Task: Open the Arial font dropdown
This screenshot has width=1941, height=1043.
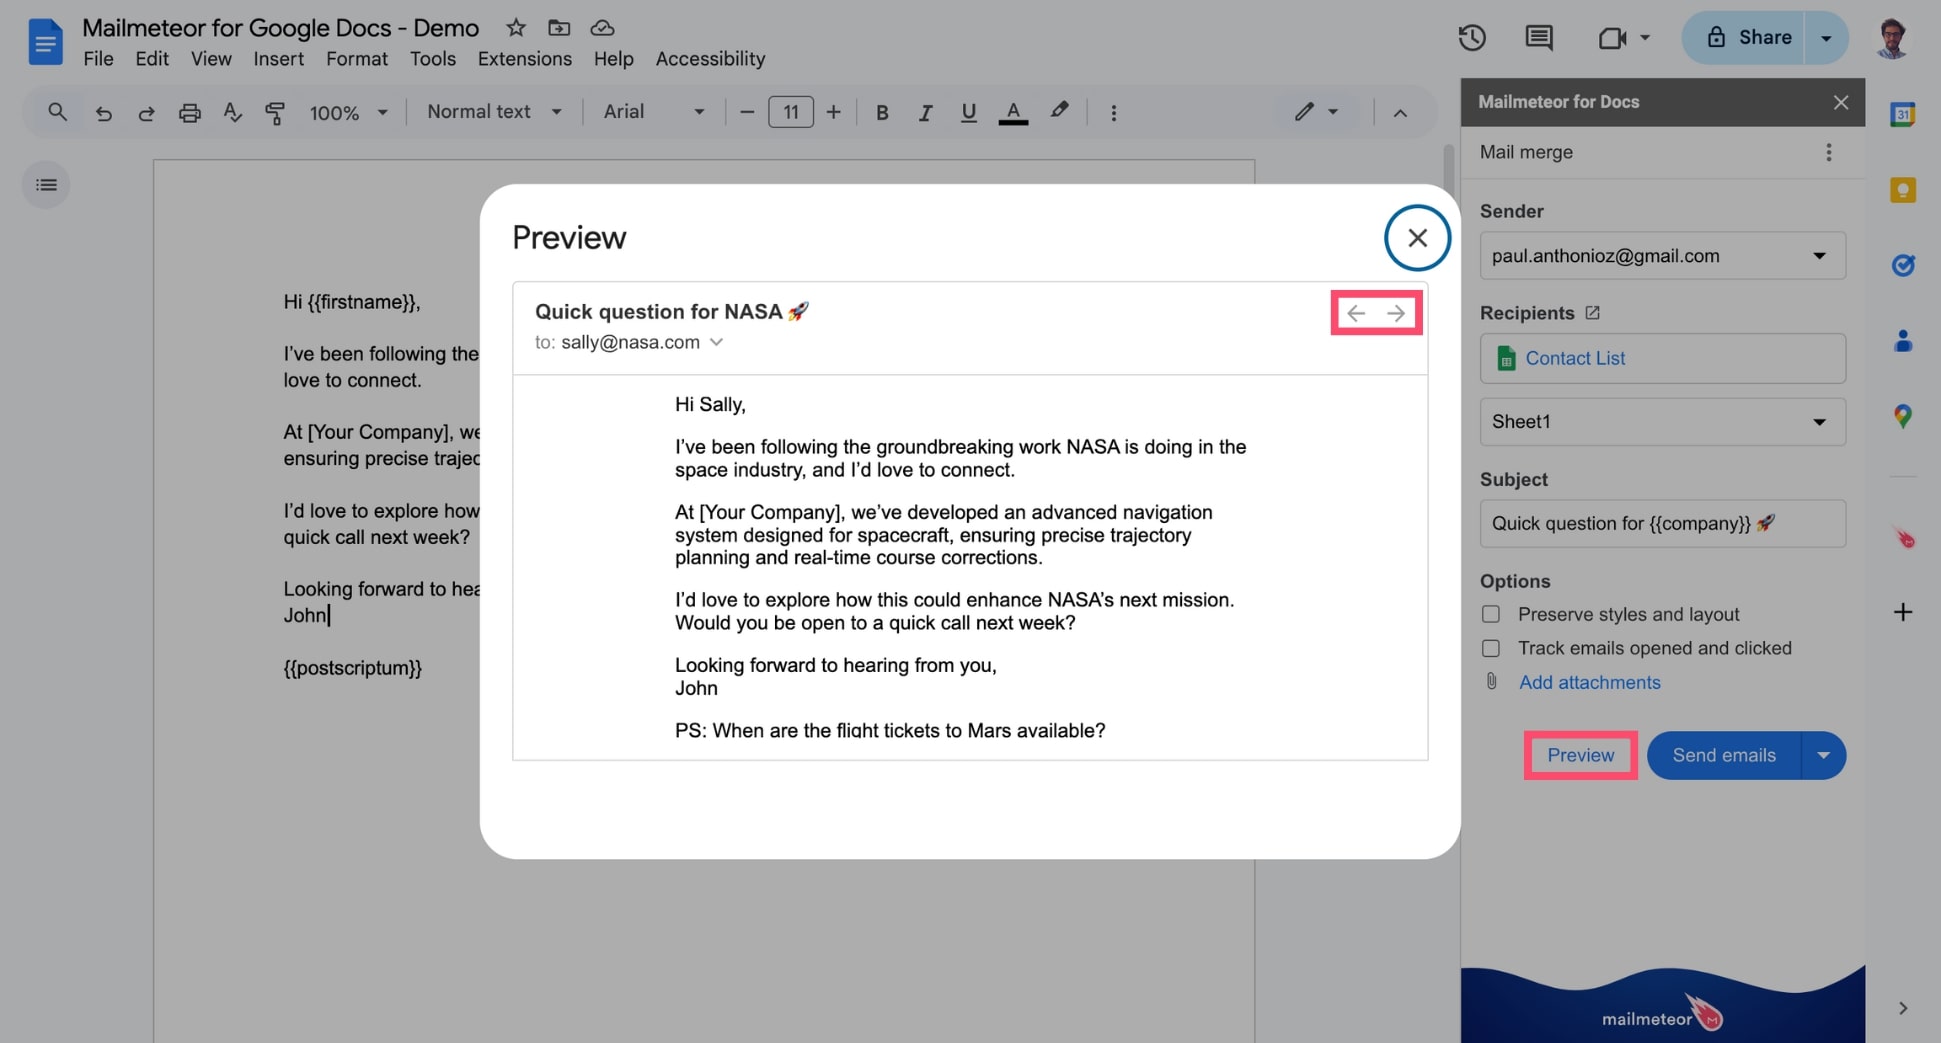Action: coord(654,112)
